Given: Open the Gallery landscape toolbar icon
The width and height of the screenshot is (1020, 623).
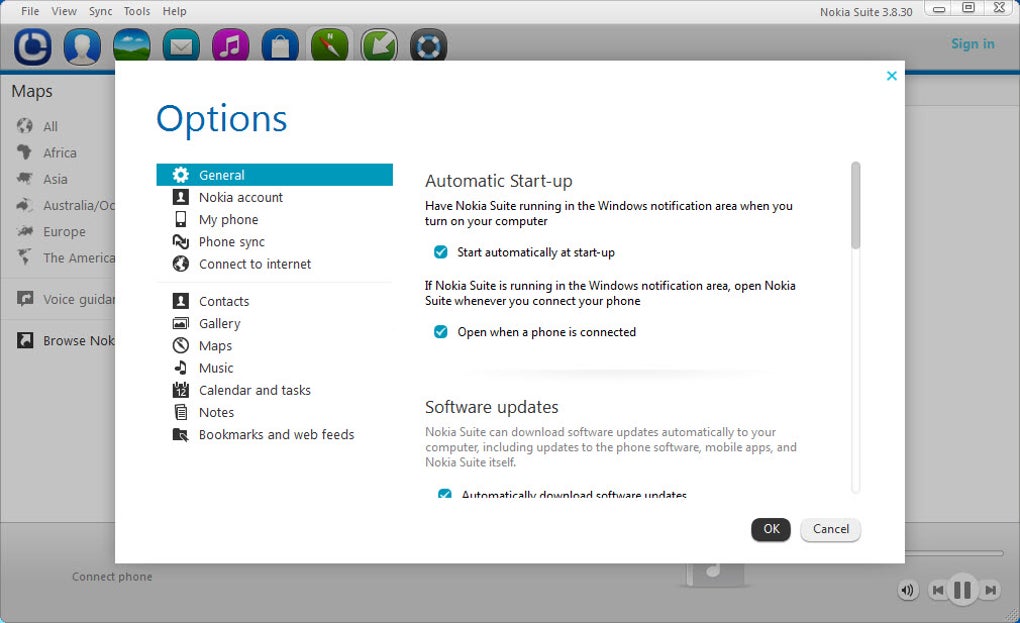Looking at the screenshot, I should click(131, 46).
